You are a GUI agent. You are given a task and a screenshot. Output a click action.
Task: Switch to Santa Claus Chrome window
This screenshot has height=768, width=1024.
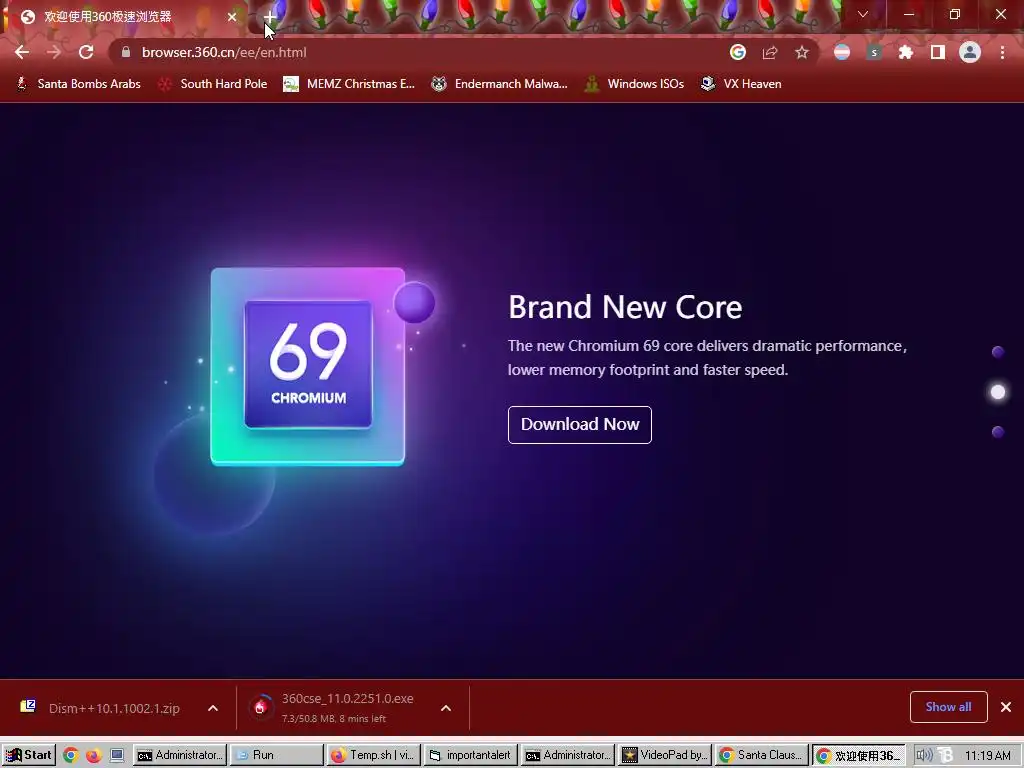[x=761, y=755]
